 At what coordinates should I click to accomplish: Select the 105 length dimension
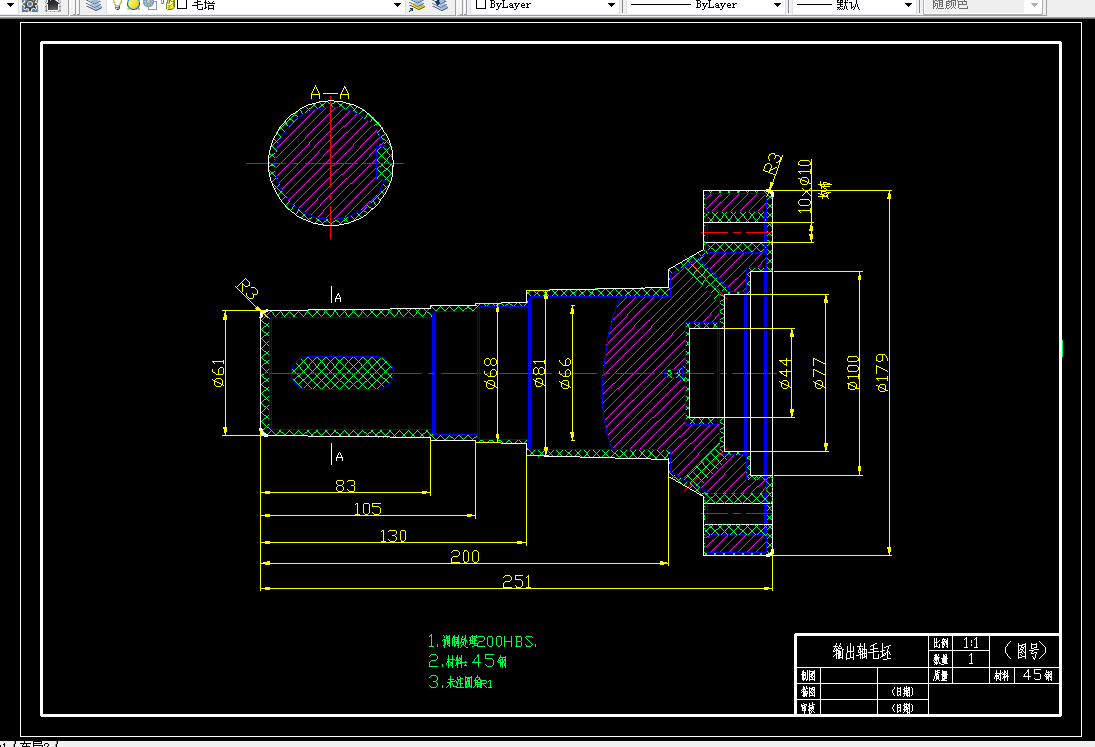coord(367,508)
